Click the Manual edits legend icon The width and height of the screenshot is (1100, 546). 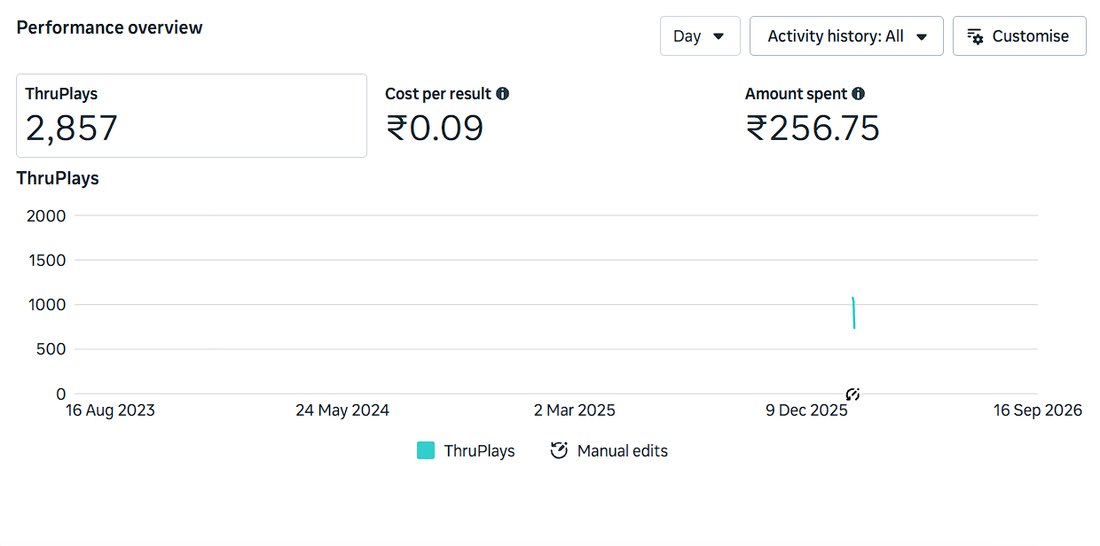click(x=558, y=451)
